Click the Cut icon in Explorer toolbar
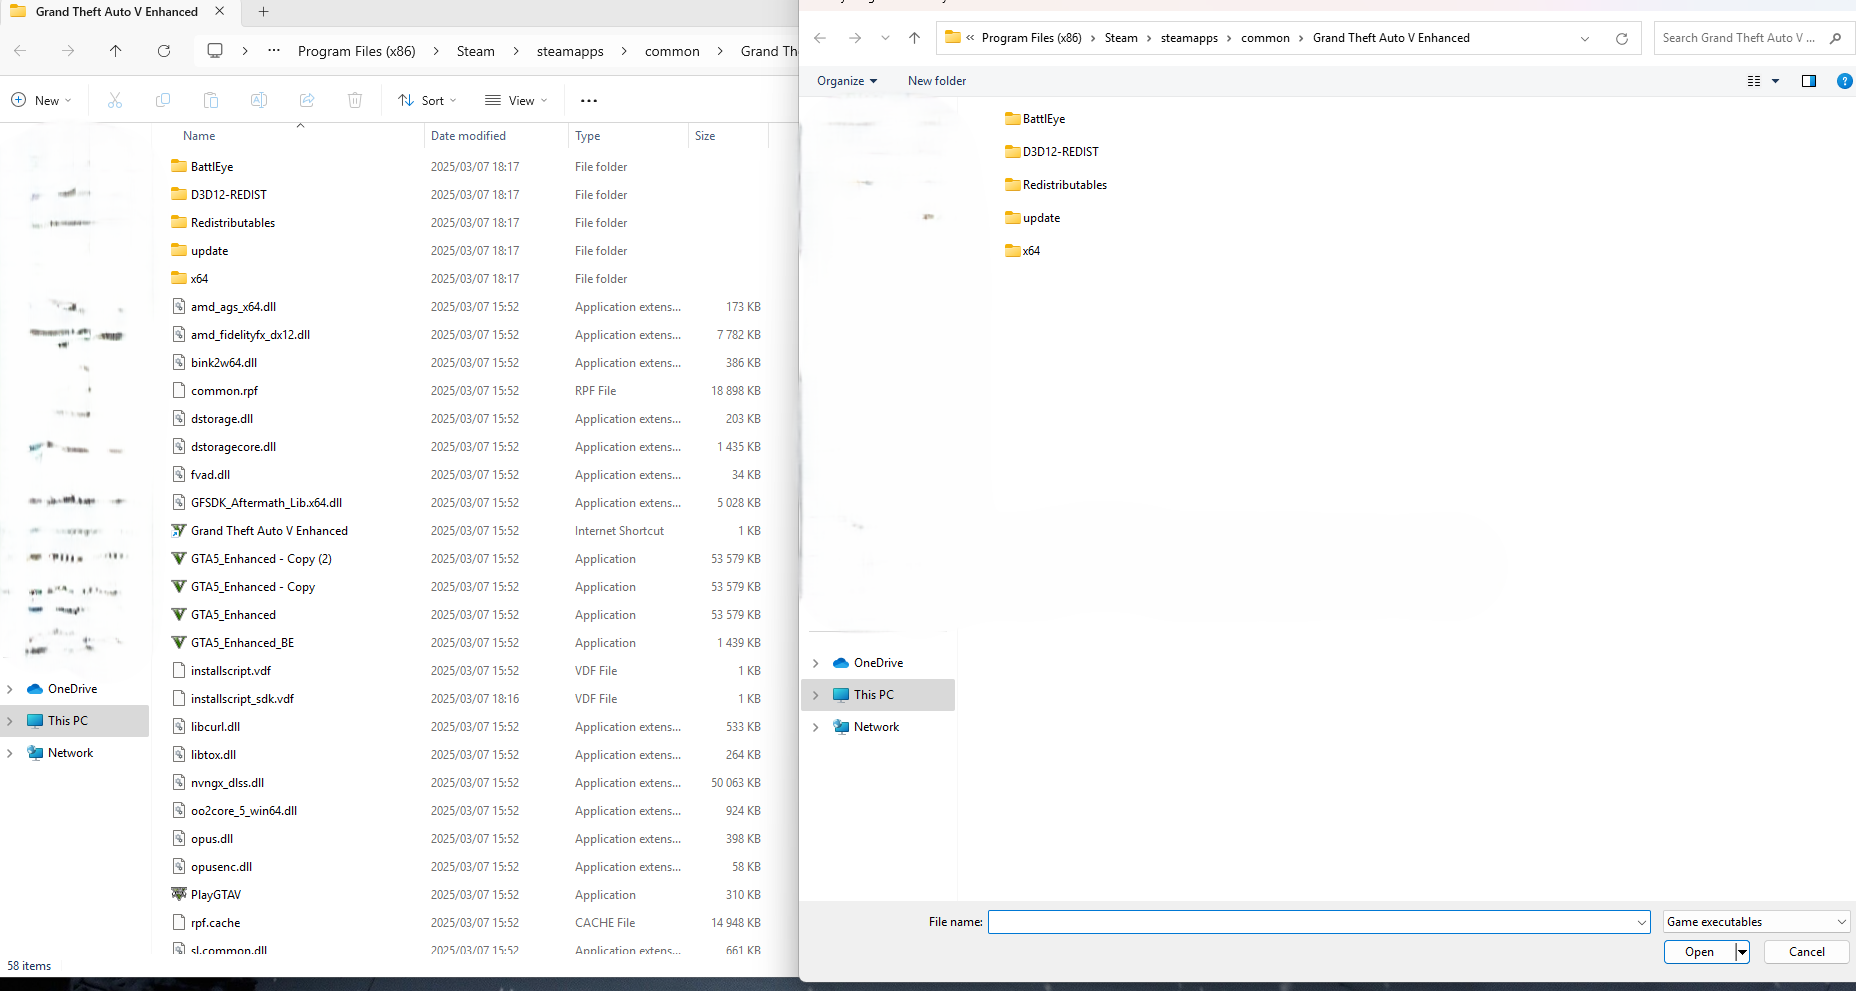Screen dimensions: 1856x991 [115, 100]
